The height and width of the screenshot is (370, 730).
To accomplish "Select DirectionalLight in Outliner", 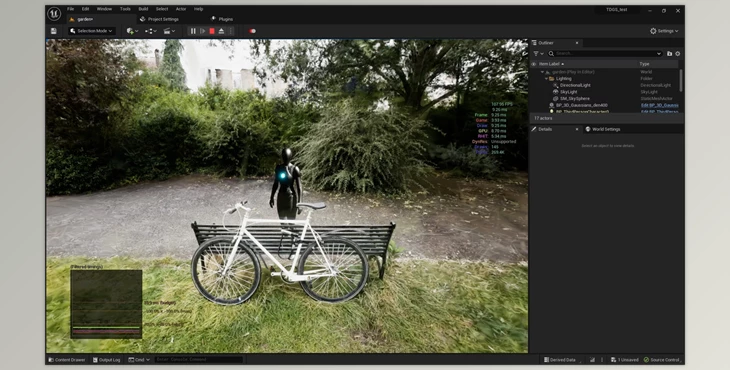I will [x=575, y=85].
